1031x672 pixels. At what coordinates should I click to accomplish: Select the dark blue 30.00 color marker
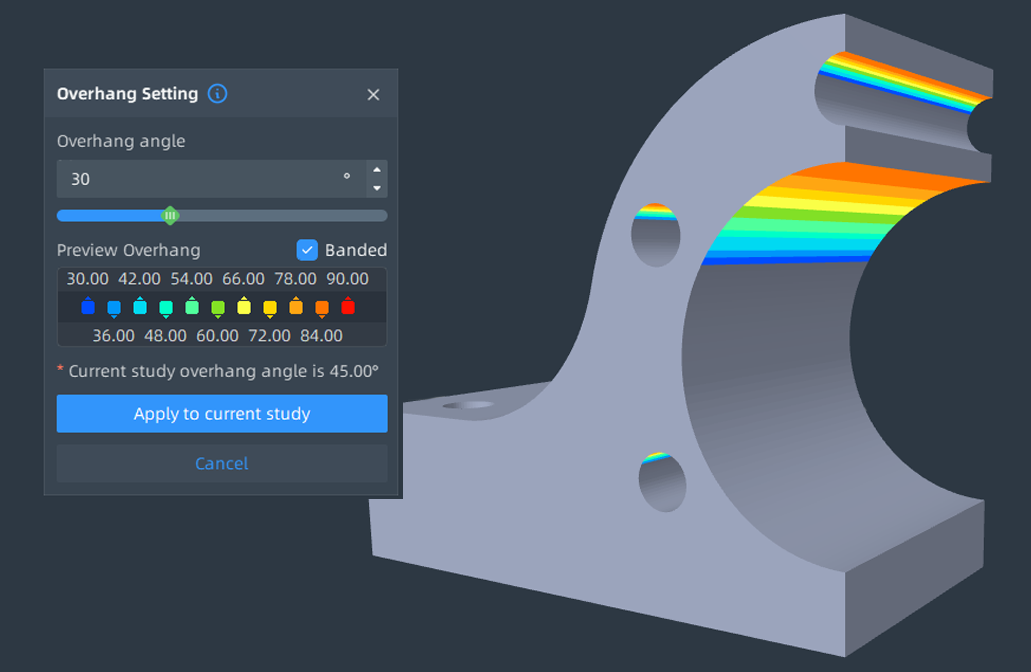tap(88, 307)
